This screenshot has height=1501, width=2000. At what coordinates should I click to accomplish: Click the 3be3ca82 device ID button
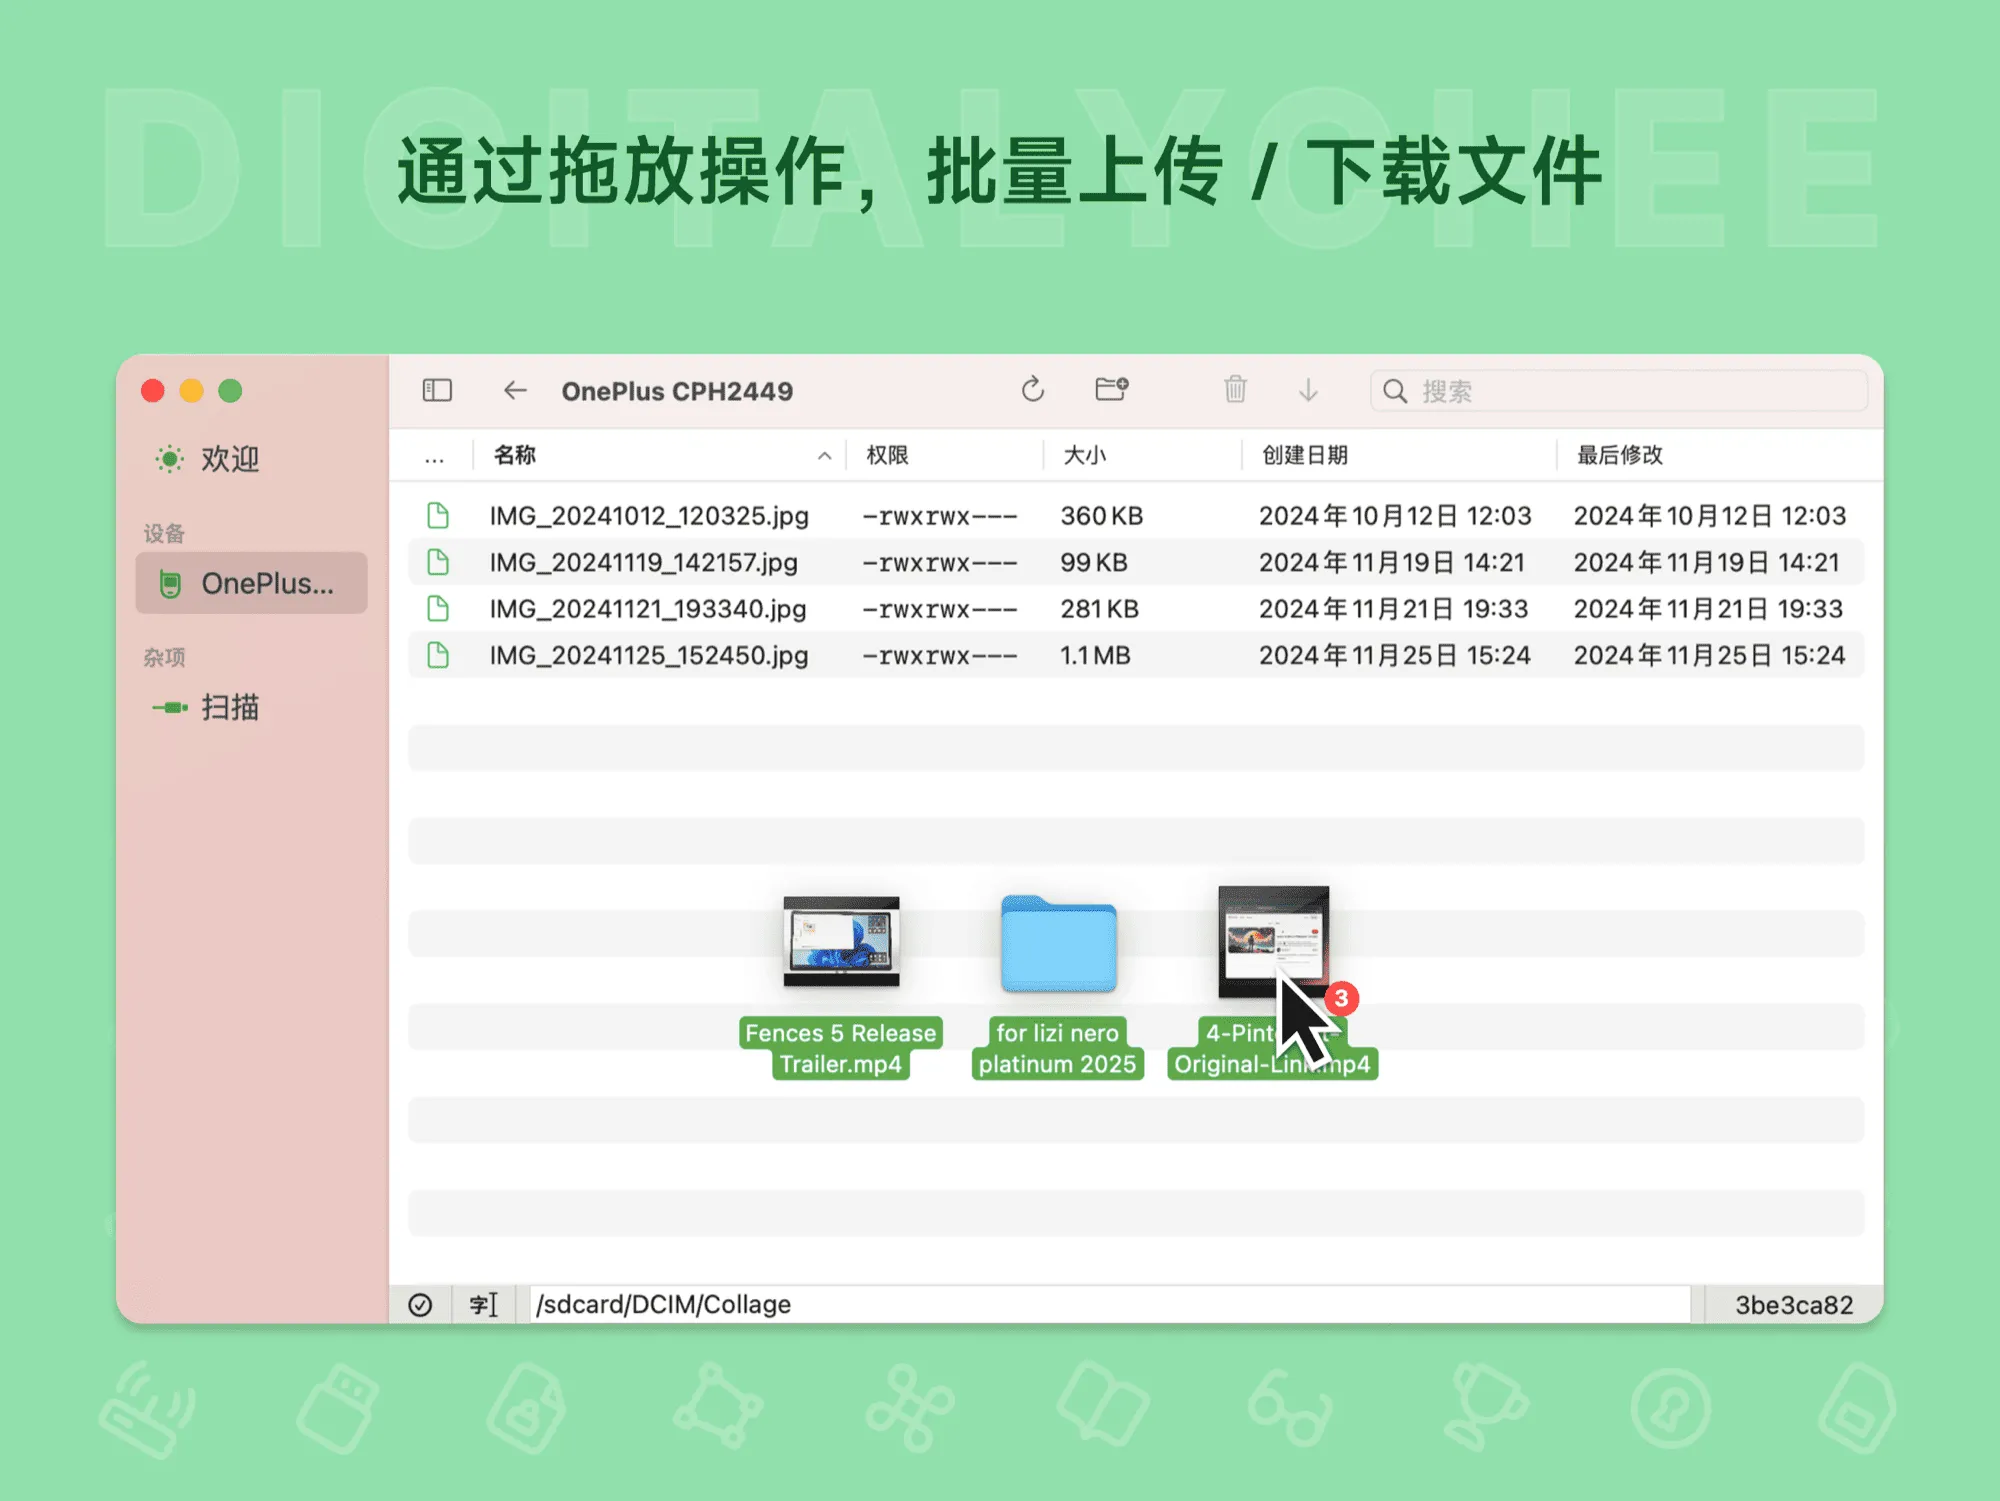pyautogui.click(x=1793, y=1305)
